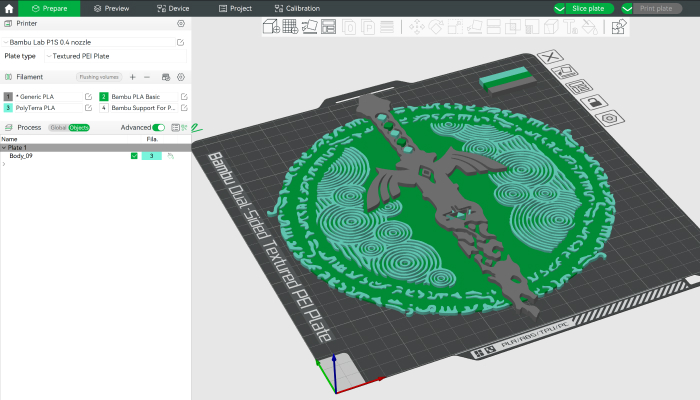The height and width of the screenshot is (400, 700).
Task: Click the Split to objects icon
Action: pos(349,27)
